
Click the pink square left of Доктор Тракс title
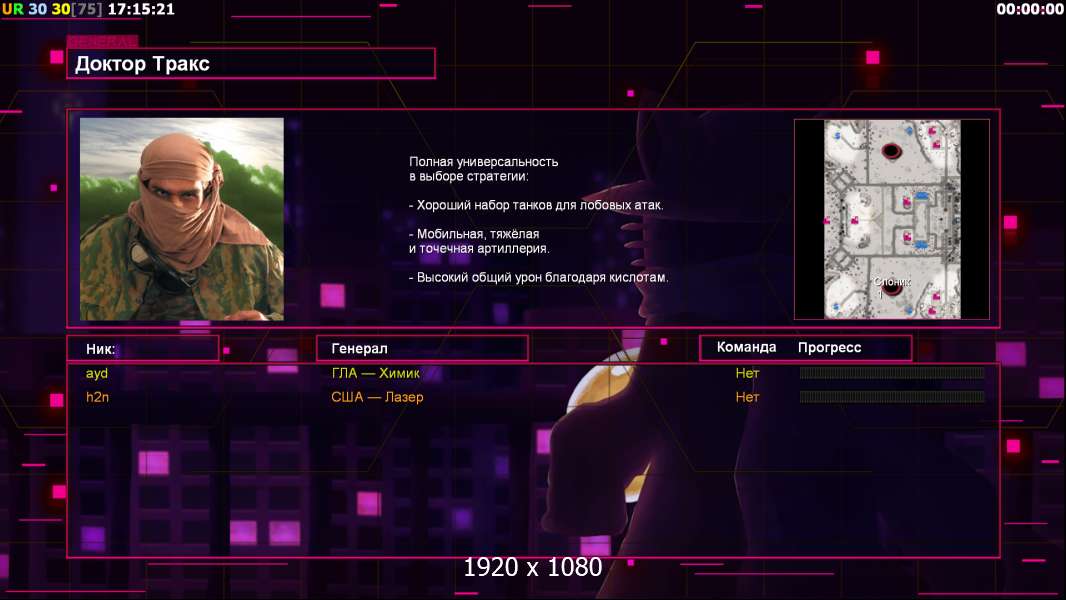(56, 57)
